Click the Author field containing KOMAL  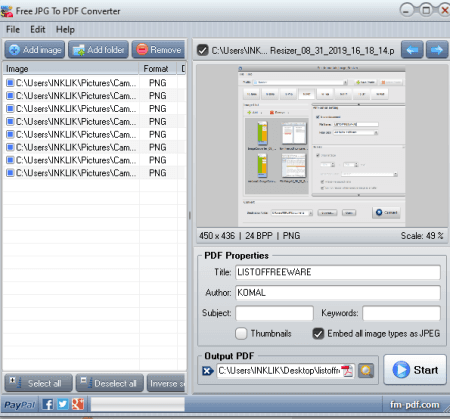[338, 293]
